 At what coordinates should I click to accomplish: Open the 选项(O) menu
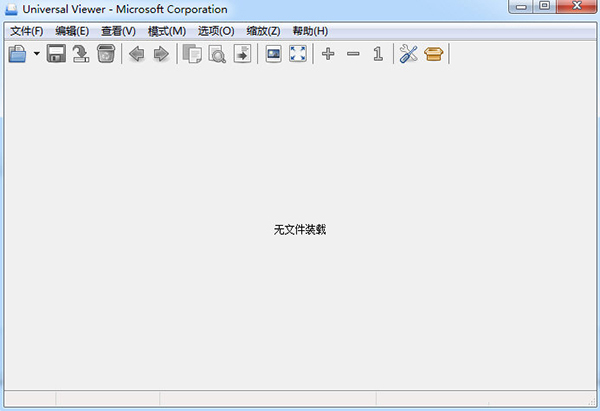pos(216,31)
